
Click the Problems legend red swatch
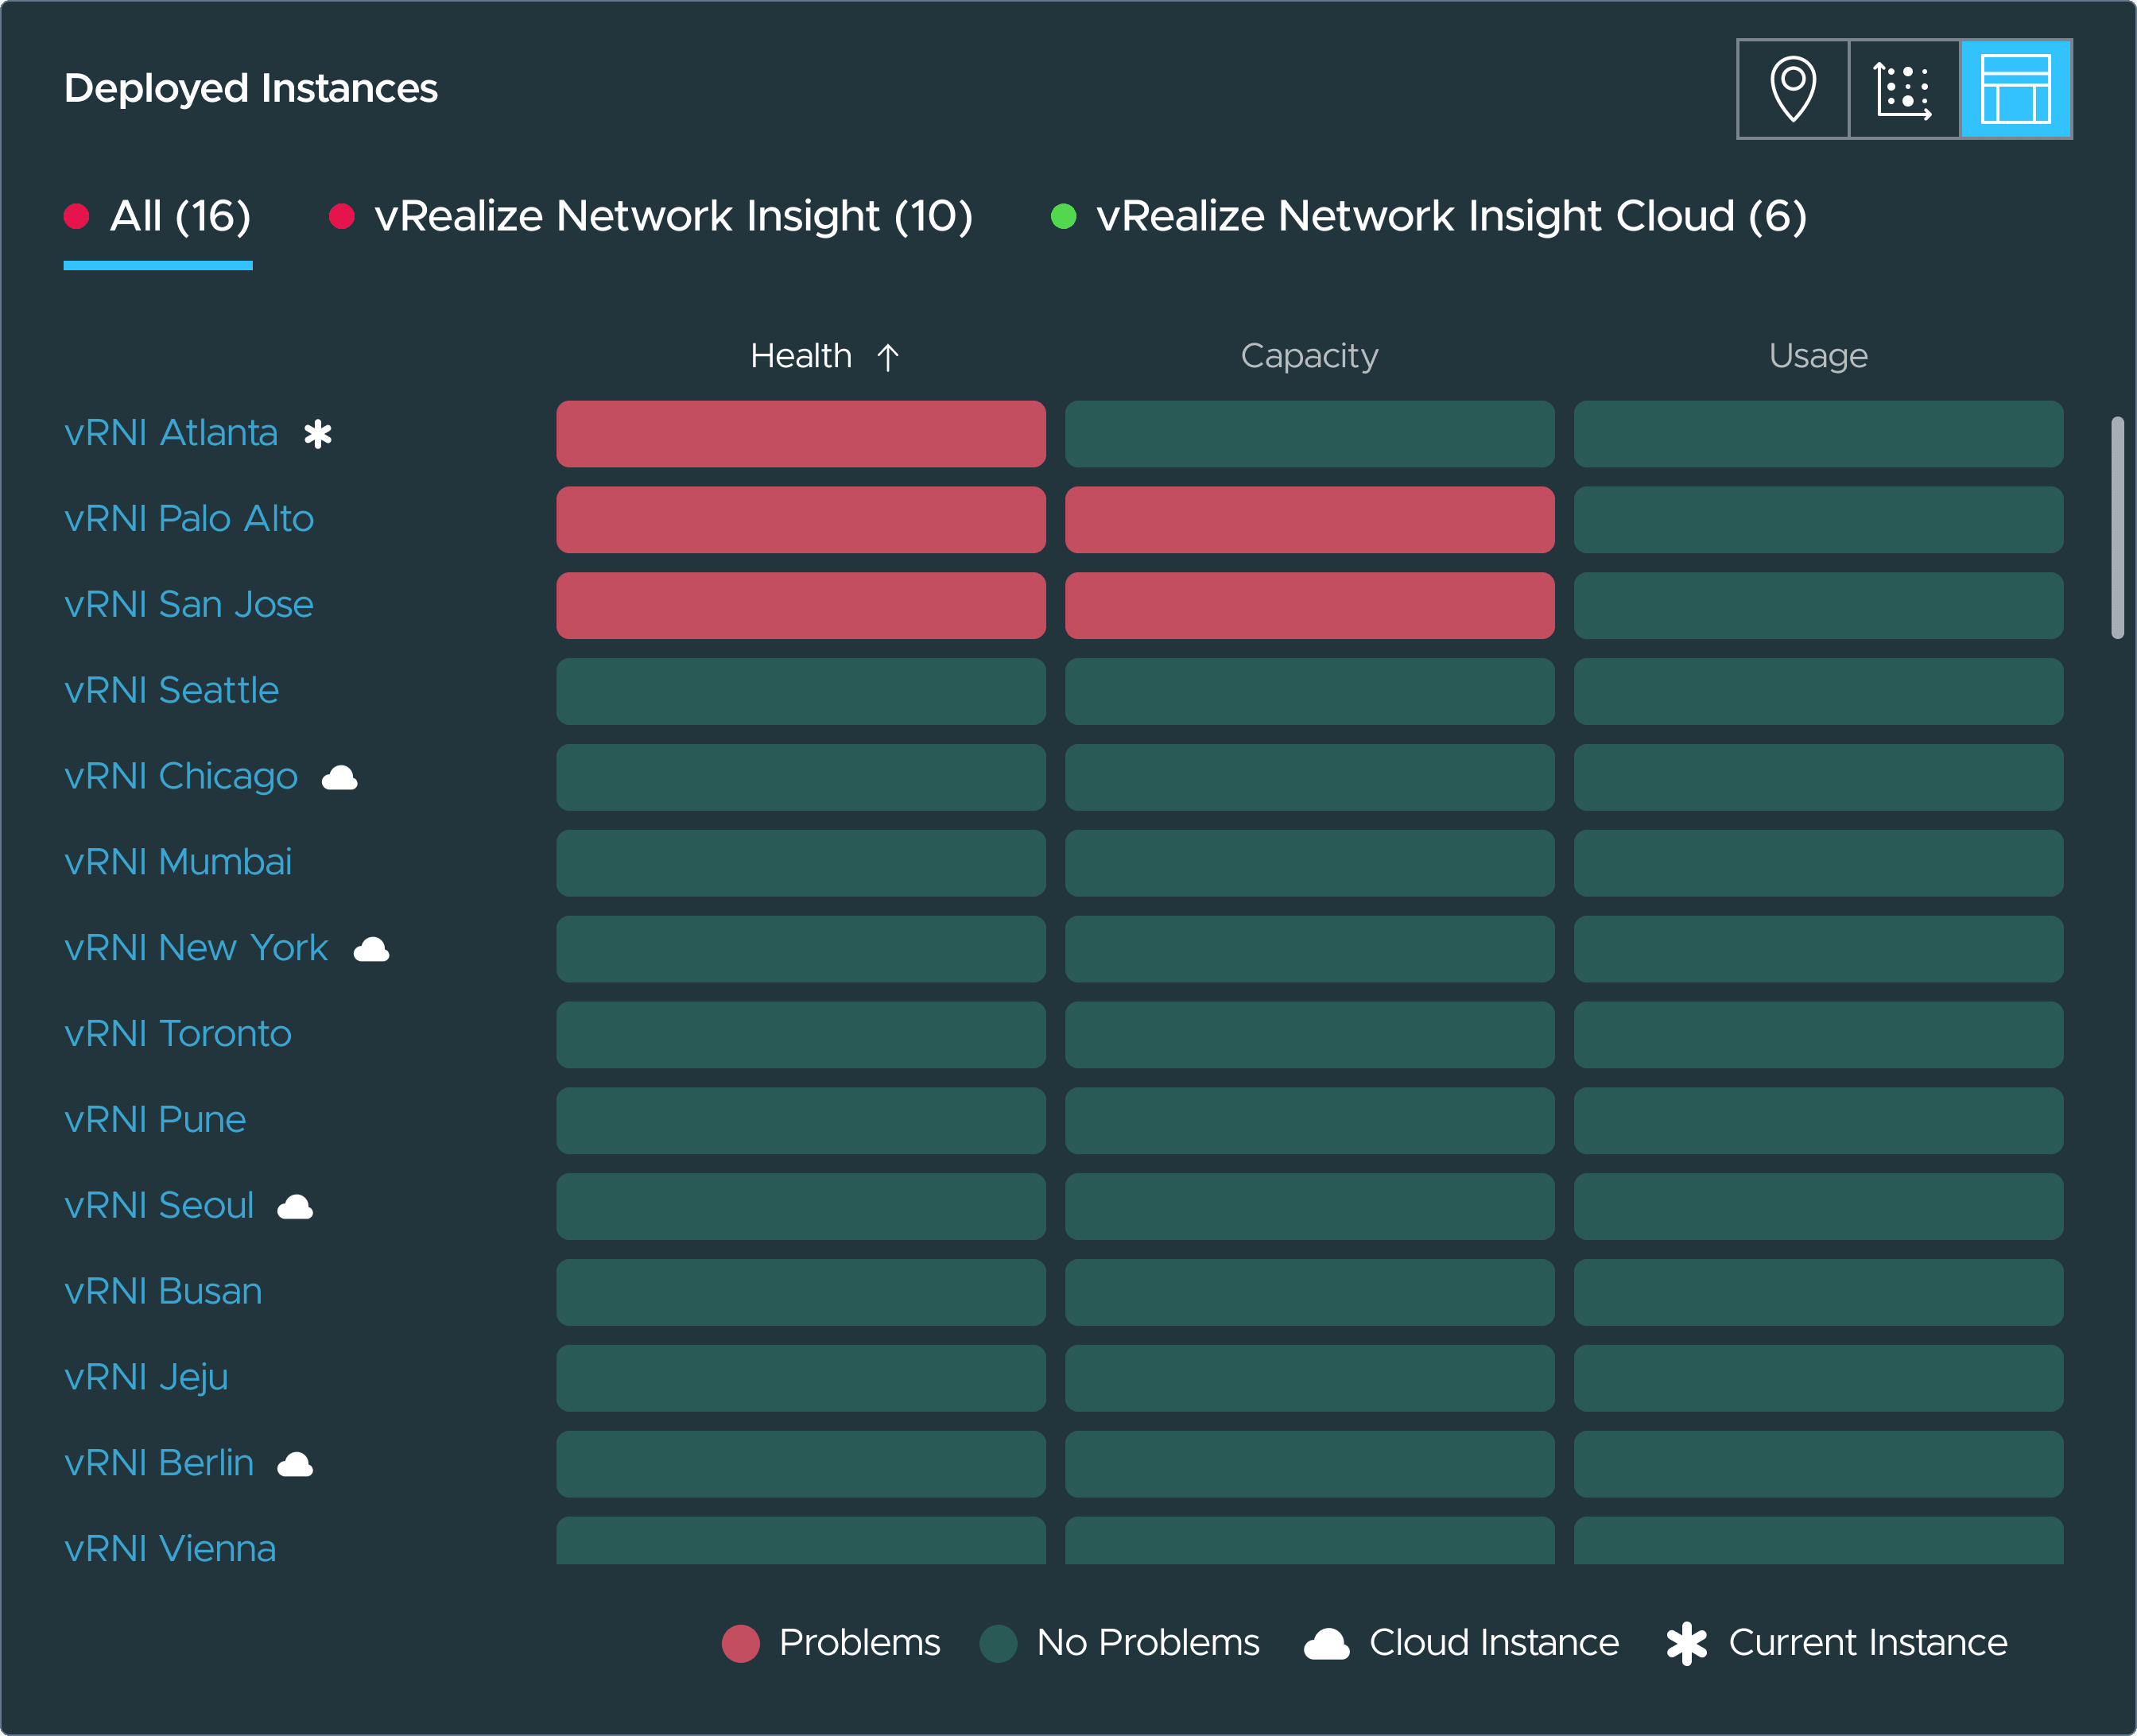(741, 1644)
